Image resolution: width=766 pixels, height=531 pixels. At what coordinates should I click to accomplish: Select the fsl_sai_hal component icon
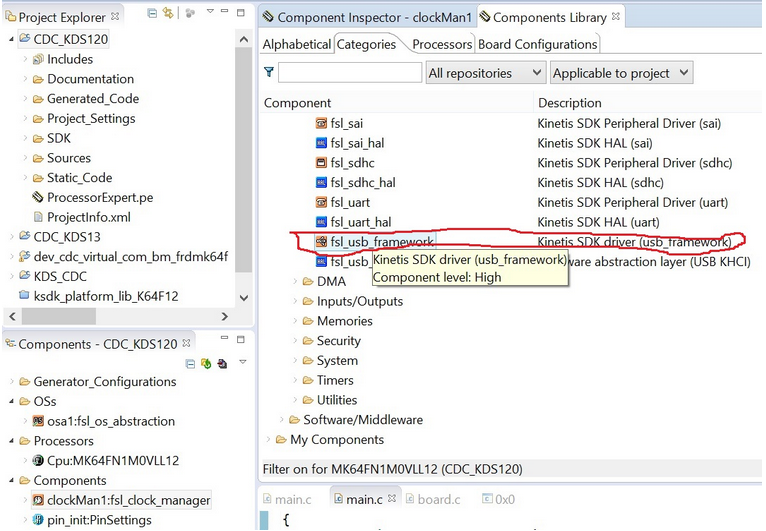[x=321, y=143]
